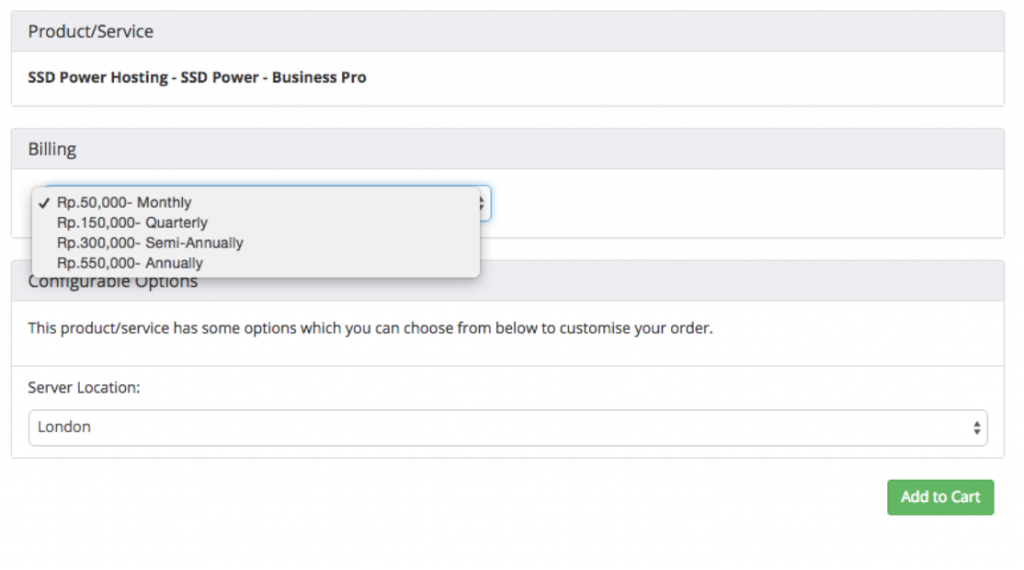Click the Configurable Options panel heading
Image resolution: width=1024 pixels, height=570 pixels.
113,283
